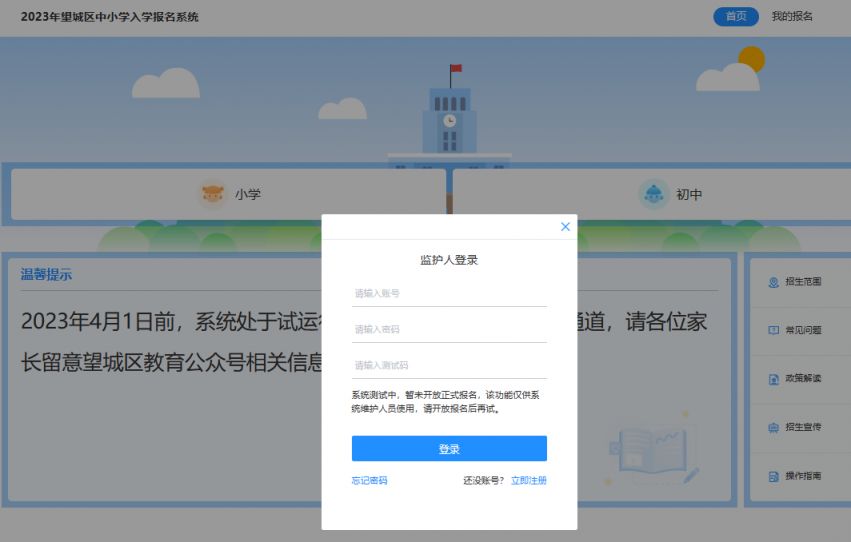Viewport: 851px width, 542px height.
Task: Click the 初中 student mascot icon
Action: (653, 194)
